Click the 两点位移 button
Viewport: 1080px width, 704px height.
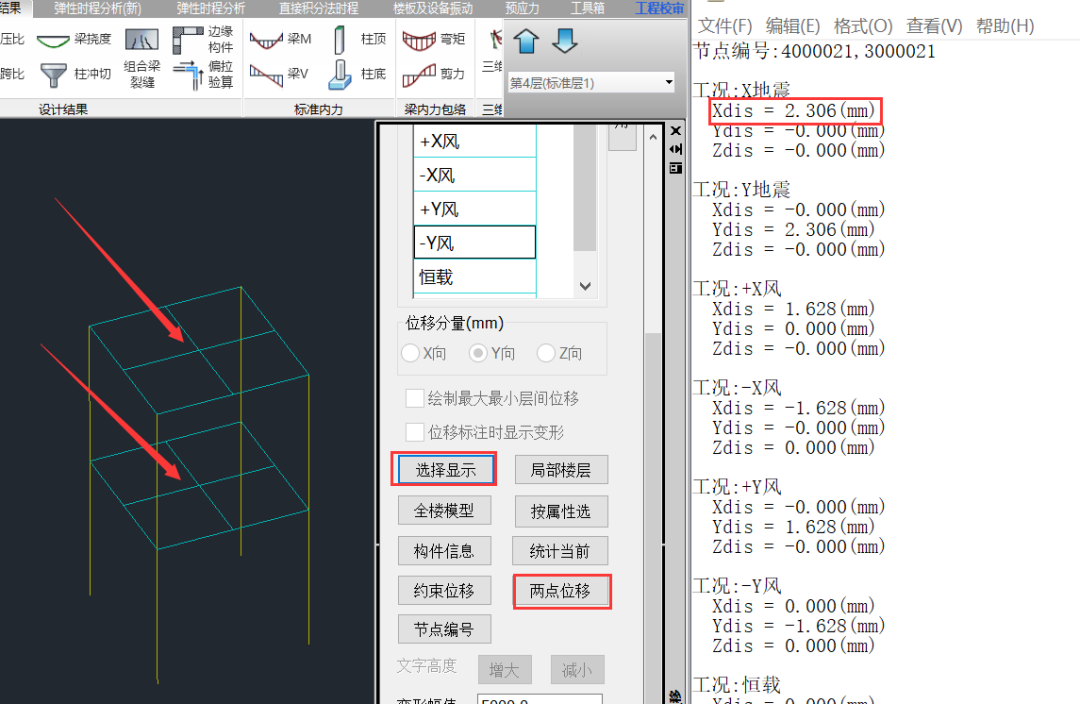[x=561, y=590]
